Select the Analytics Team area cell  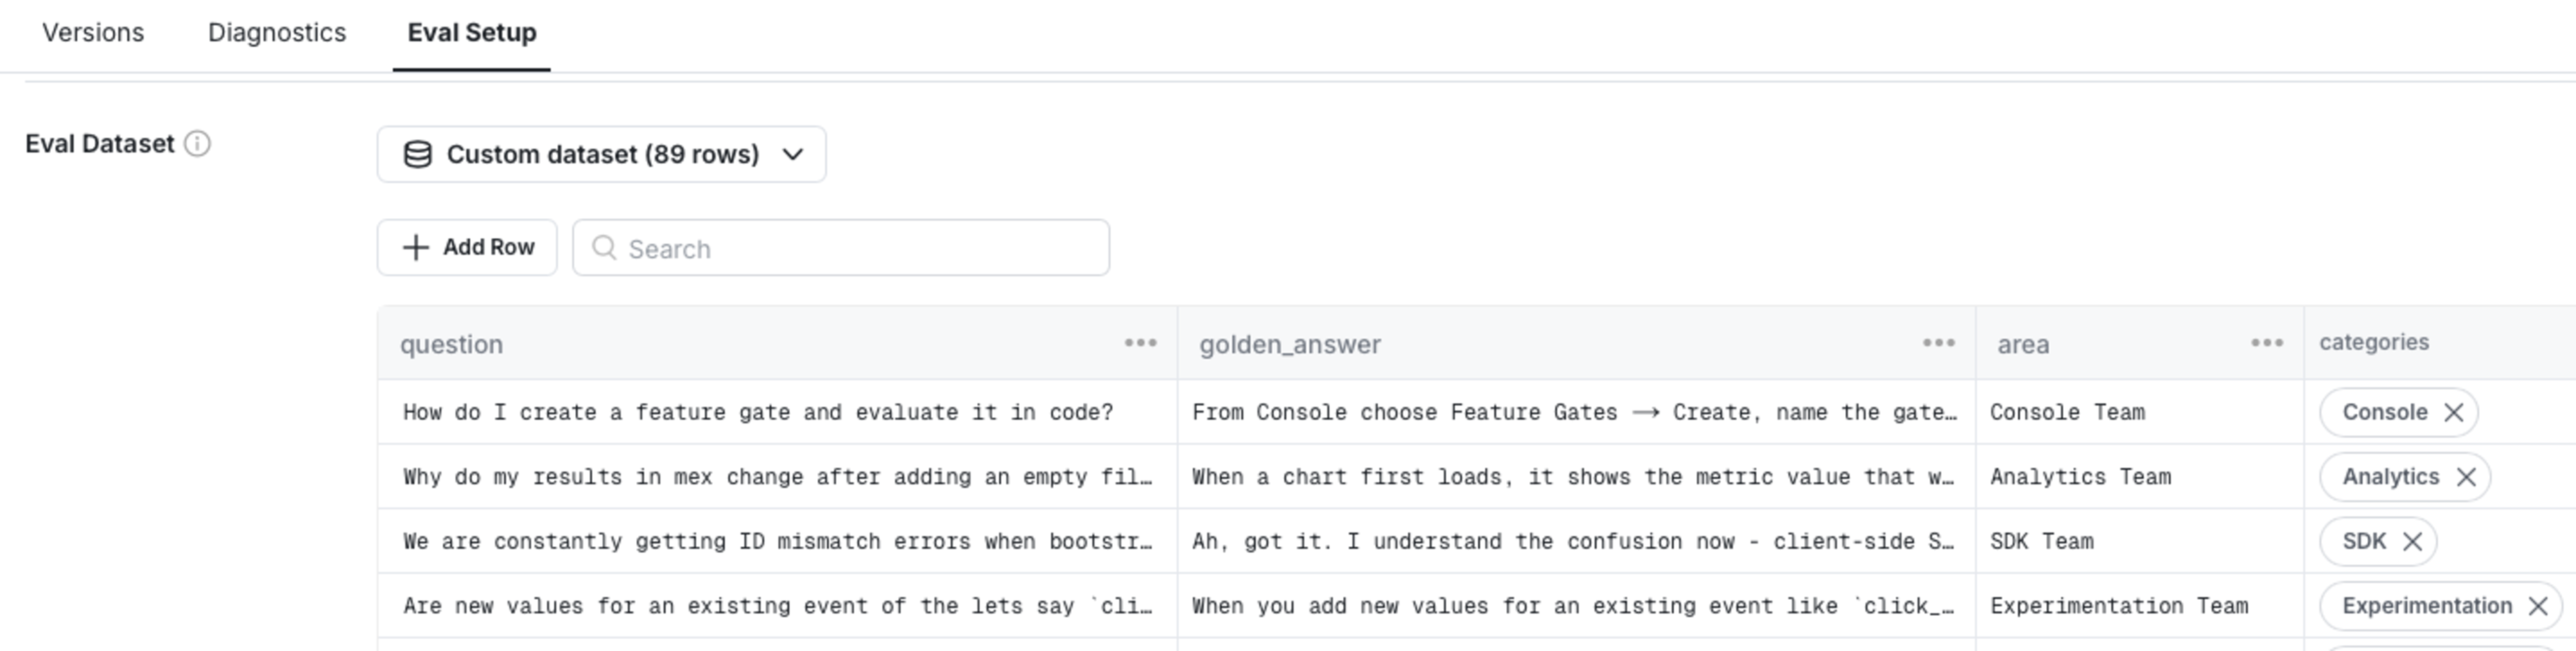point(2080,477)
